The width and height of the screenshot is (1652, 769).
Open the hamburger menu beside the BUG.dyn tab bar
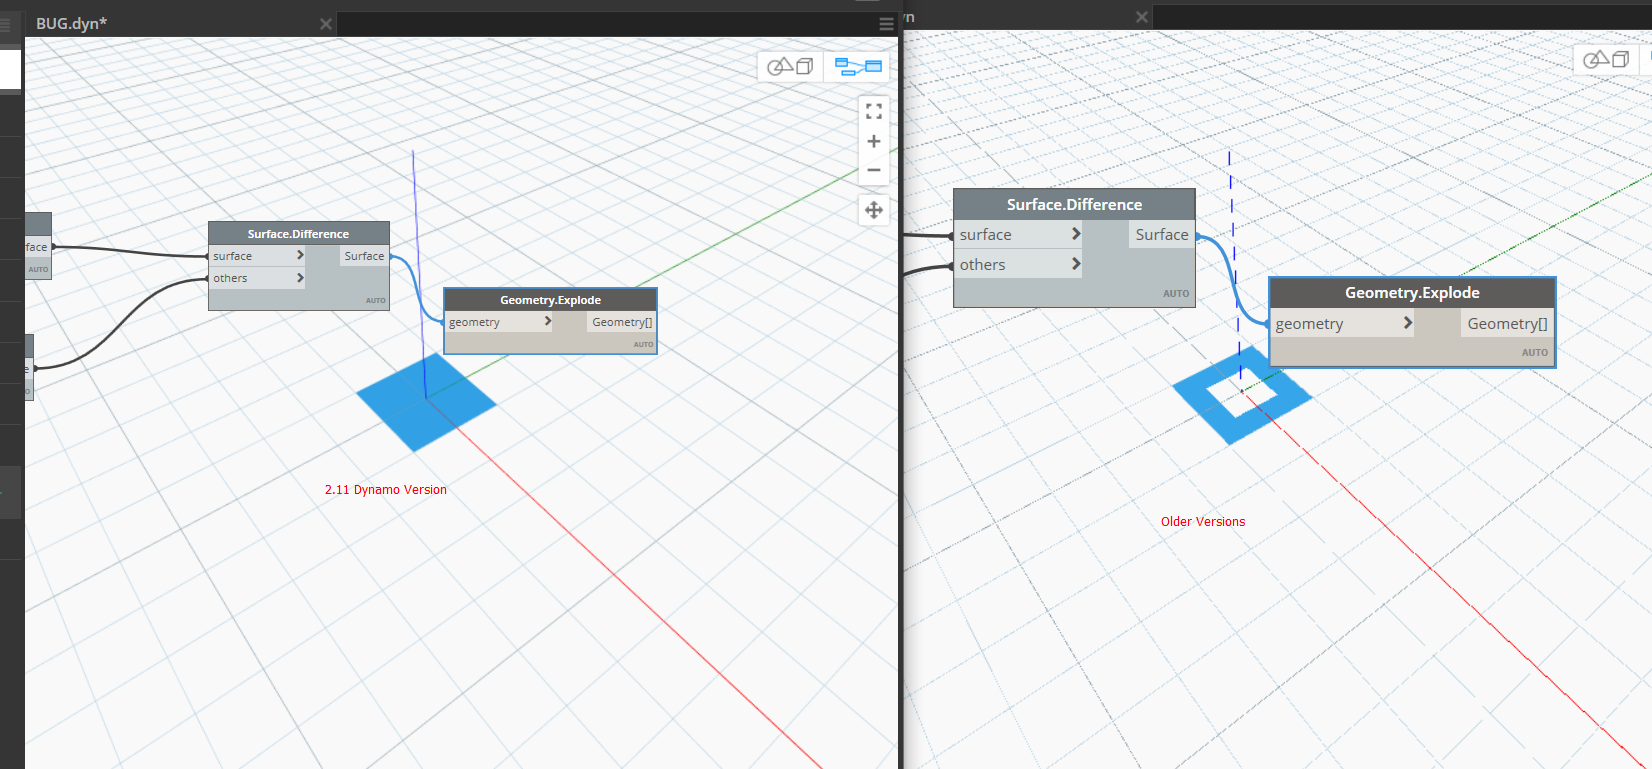click(x=886, y=23)
